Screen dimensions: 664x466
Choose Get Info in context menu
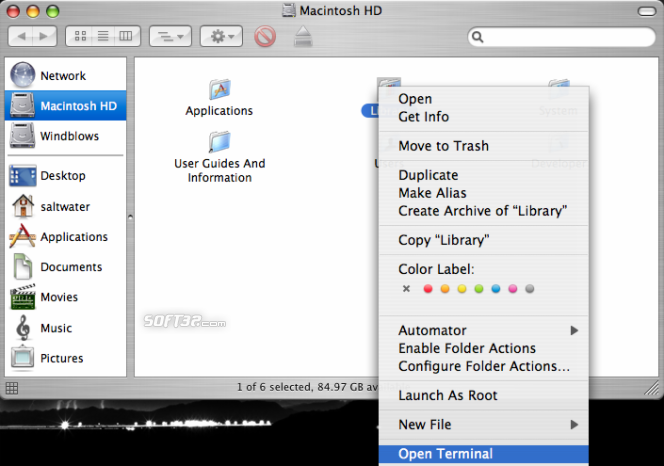[x=423, y=117]
